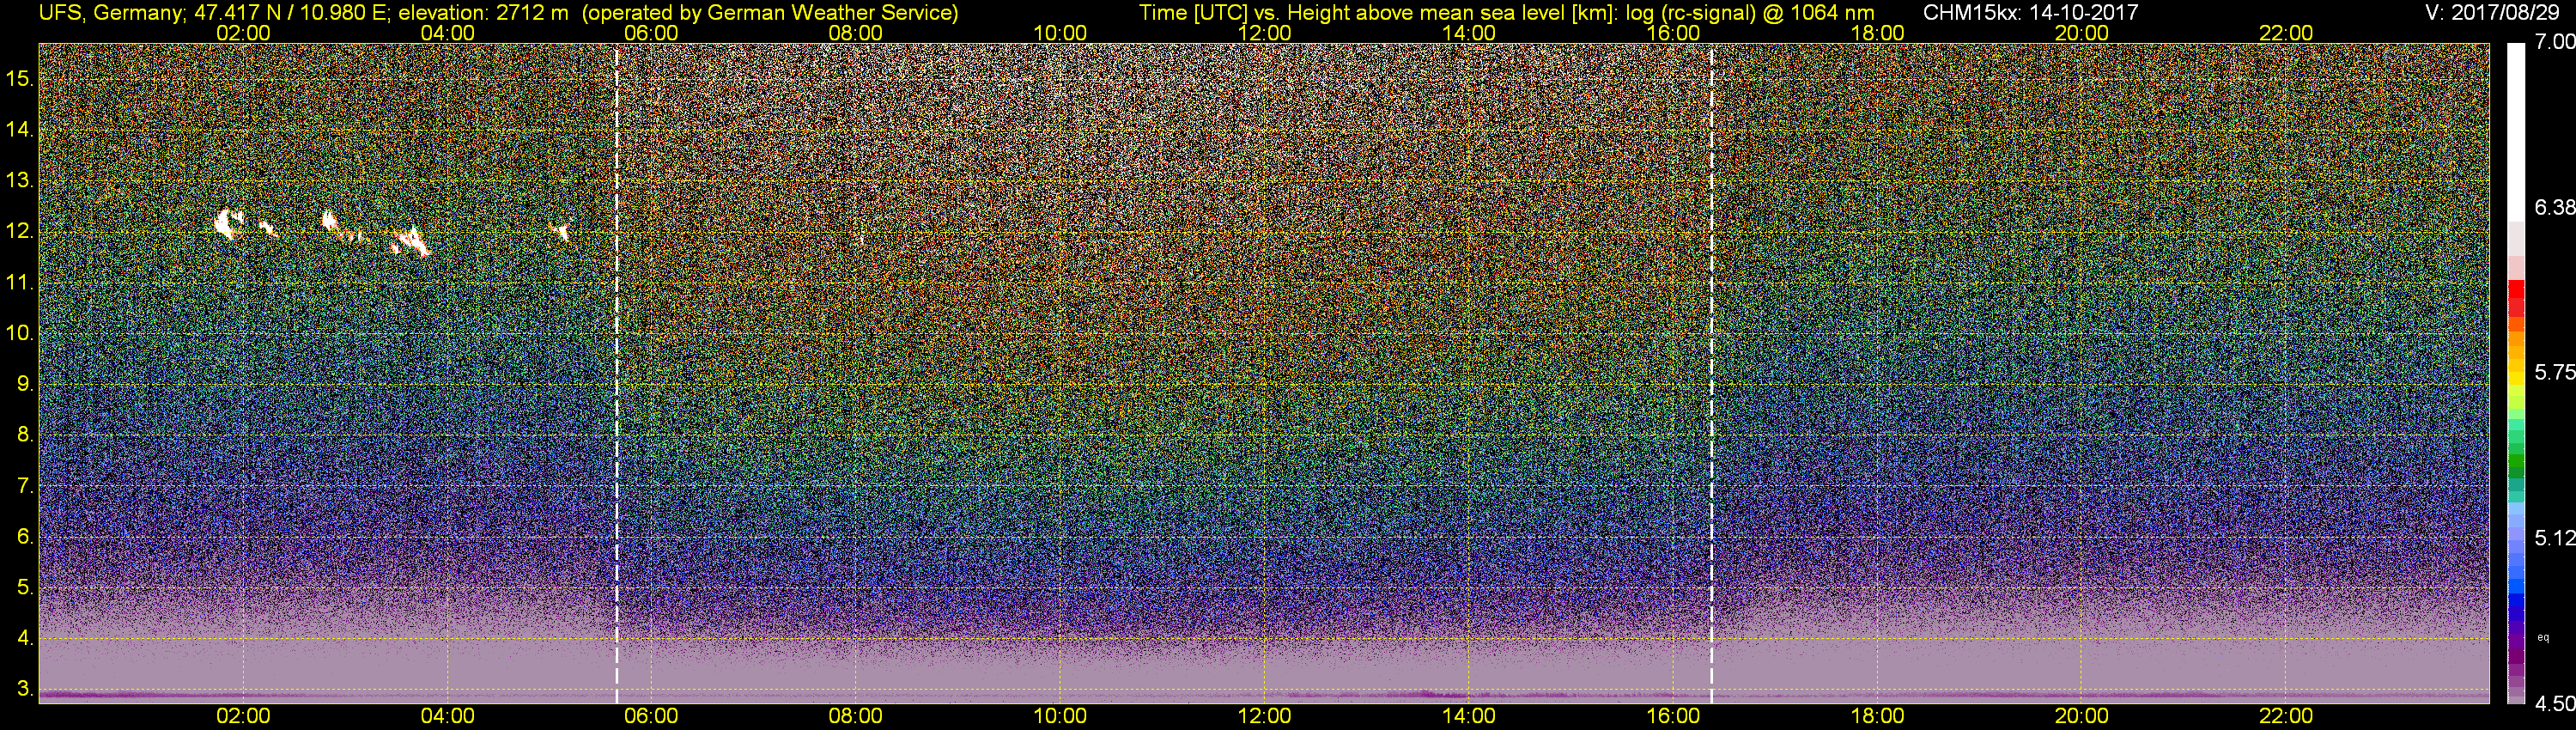Click the 5.12 value on the color scale
Viewport: 2576px width, 730px height.
click(2554, 538)
